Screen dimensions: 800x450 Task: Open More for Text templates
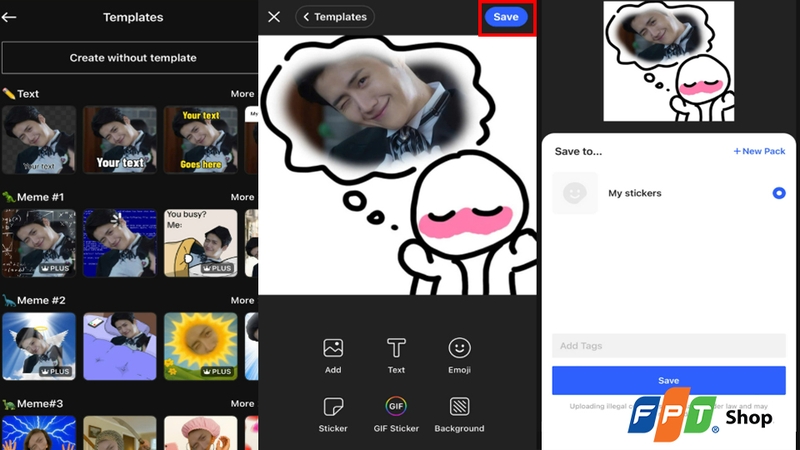click(242, 94)
